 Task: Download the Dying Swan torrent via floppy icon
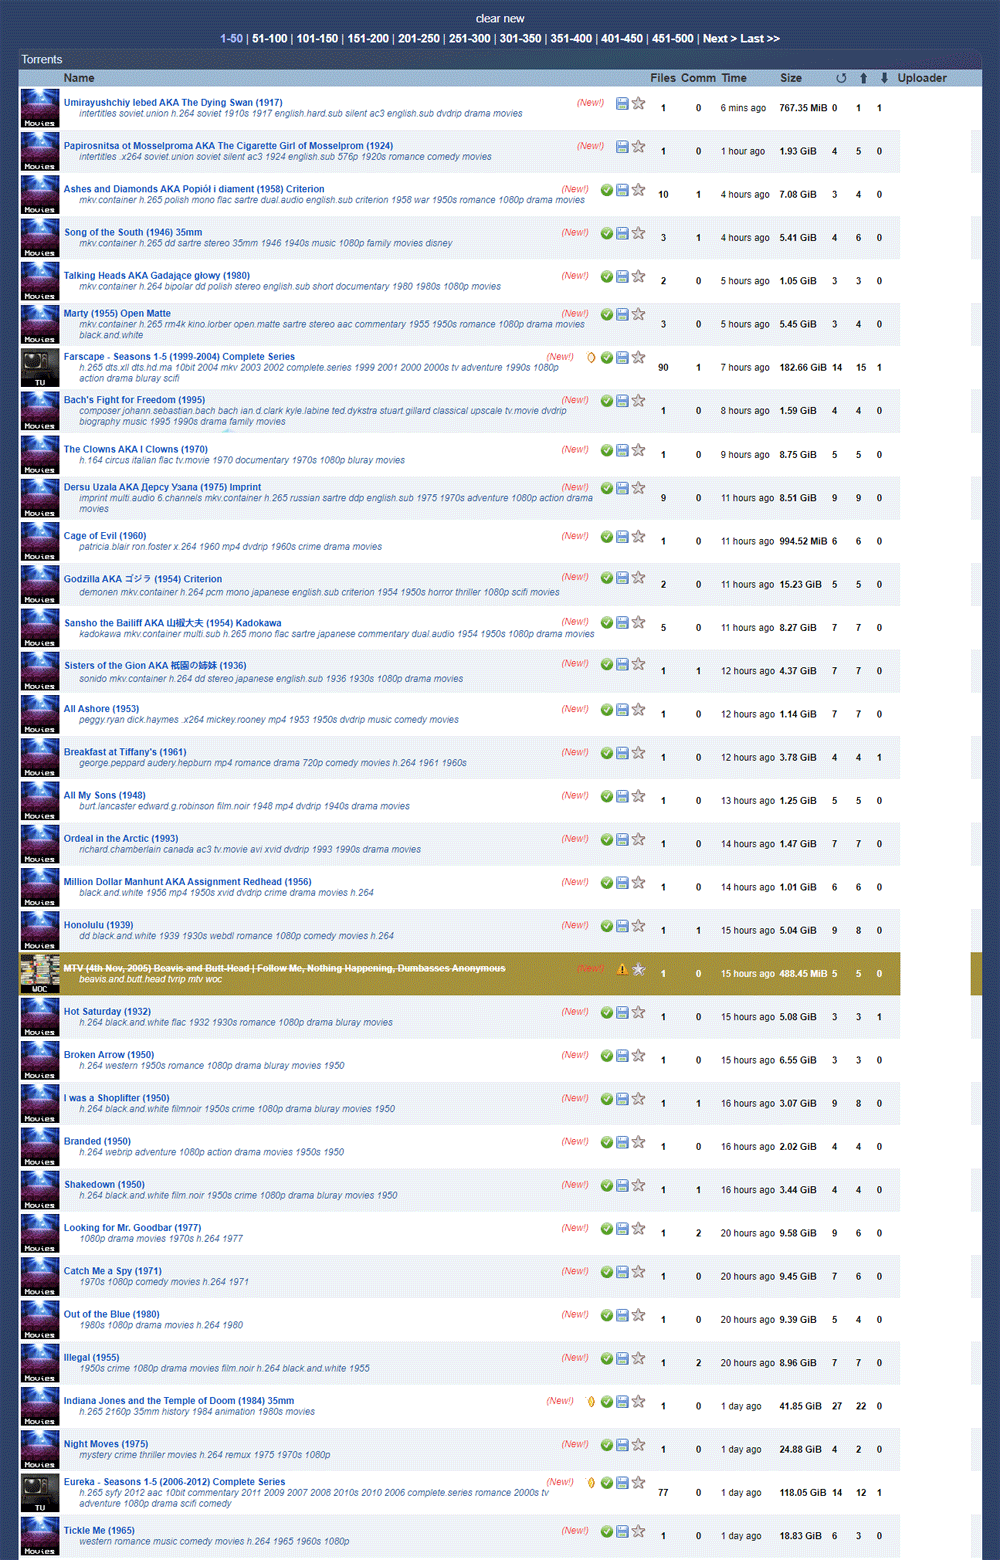point(622,103)
